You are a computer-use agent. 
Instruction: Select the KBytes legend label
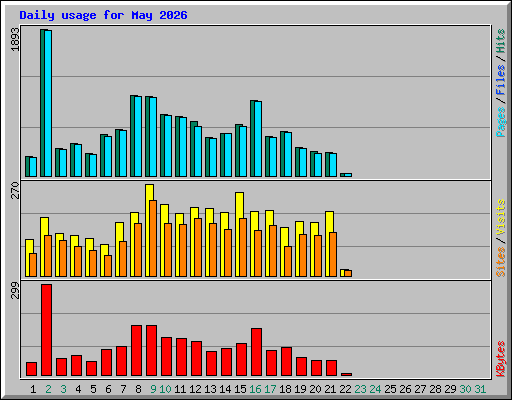[x=501, y=359]
